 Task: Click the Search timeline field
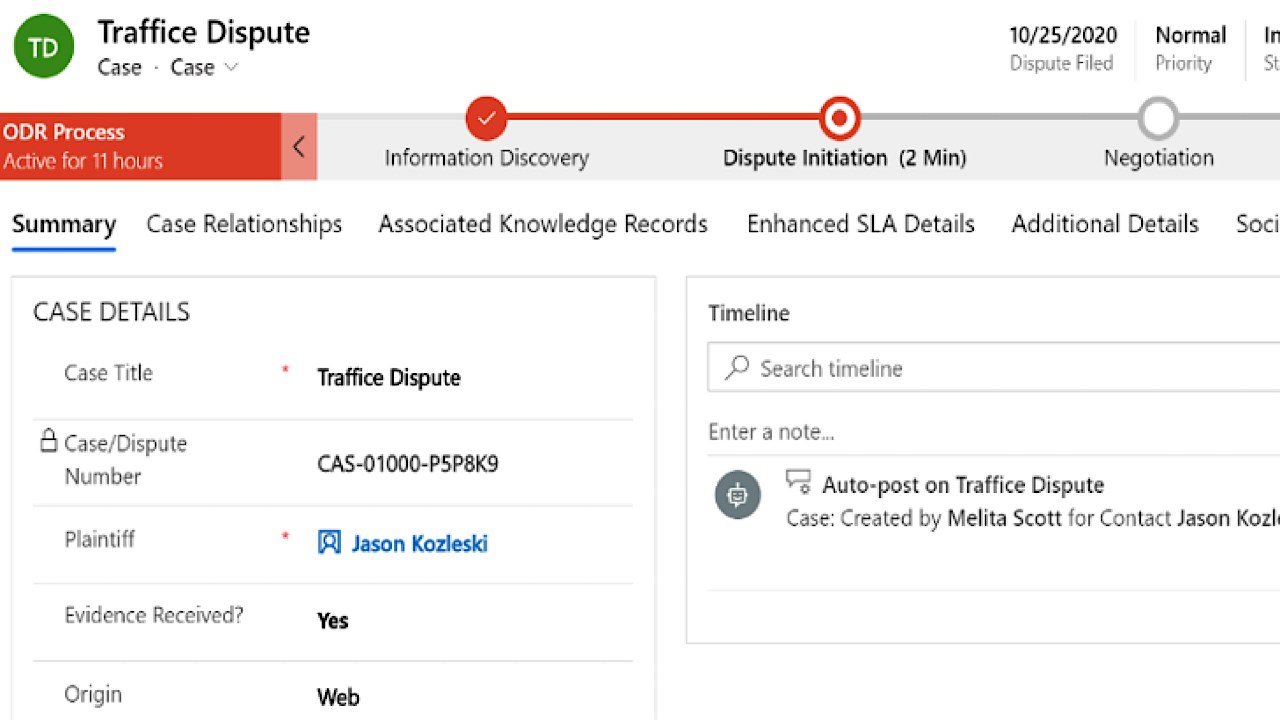click(1000, 369)
